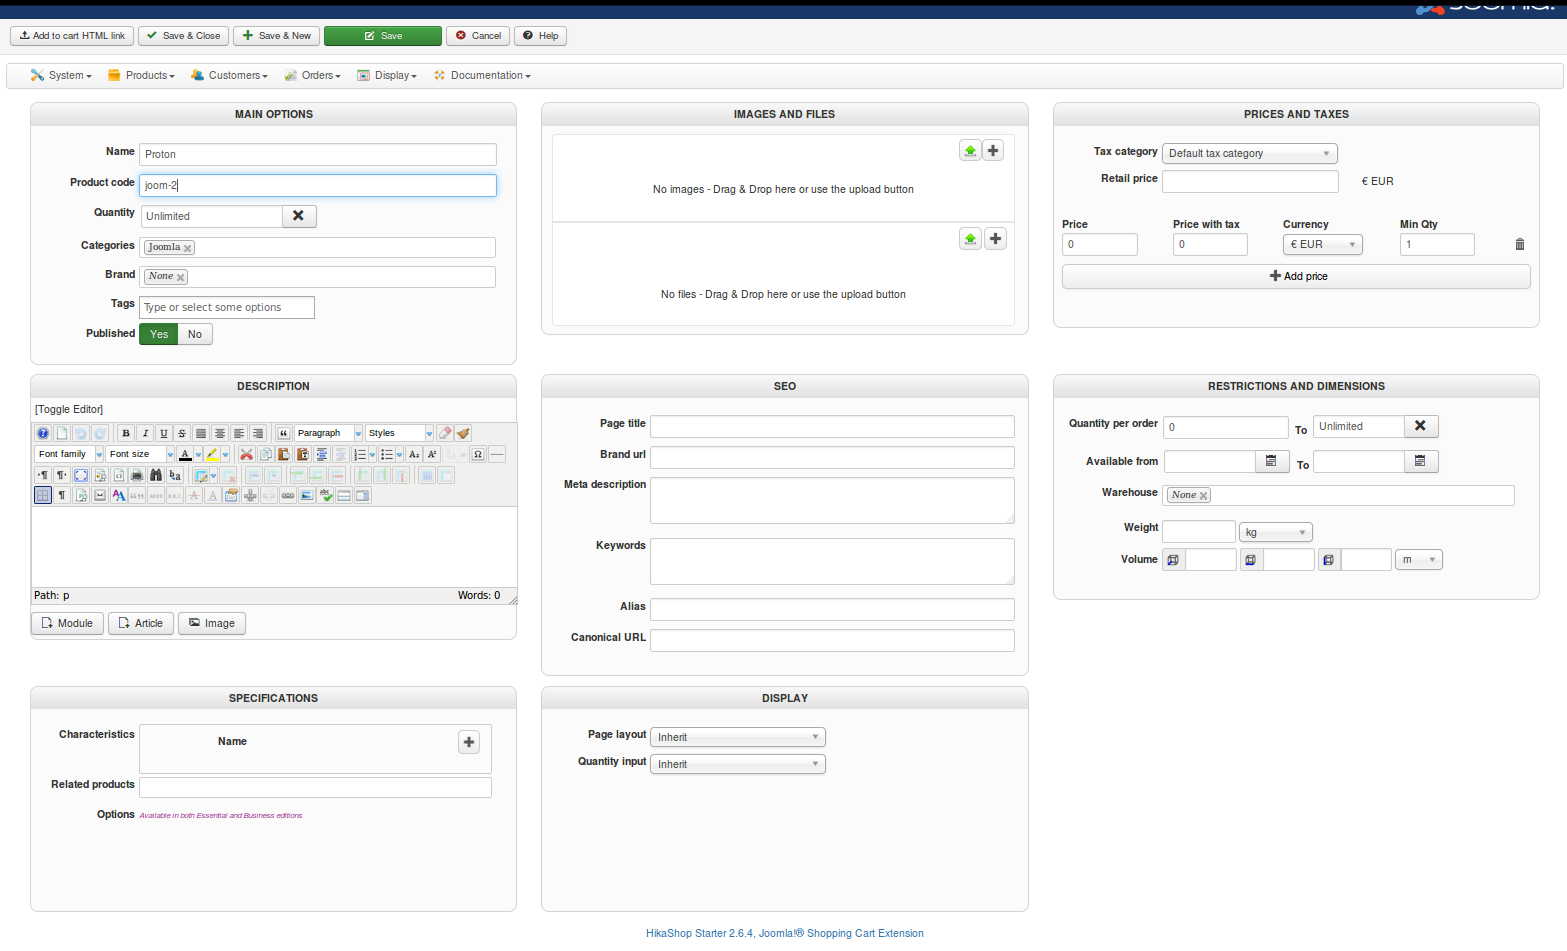1567x951 pixels.
Task: Click the italic formatting icon
Action: pos(145,433)
